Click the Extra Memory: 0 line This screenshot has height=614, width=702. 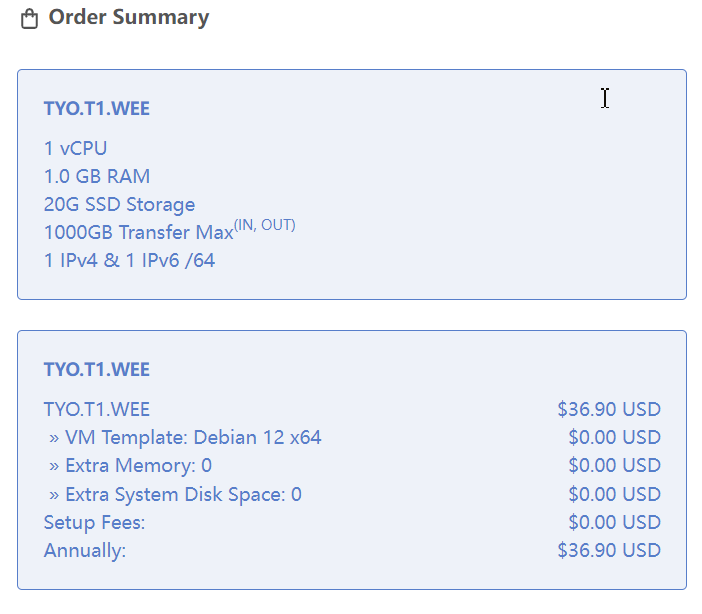tap(130, 466)
